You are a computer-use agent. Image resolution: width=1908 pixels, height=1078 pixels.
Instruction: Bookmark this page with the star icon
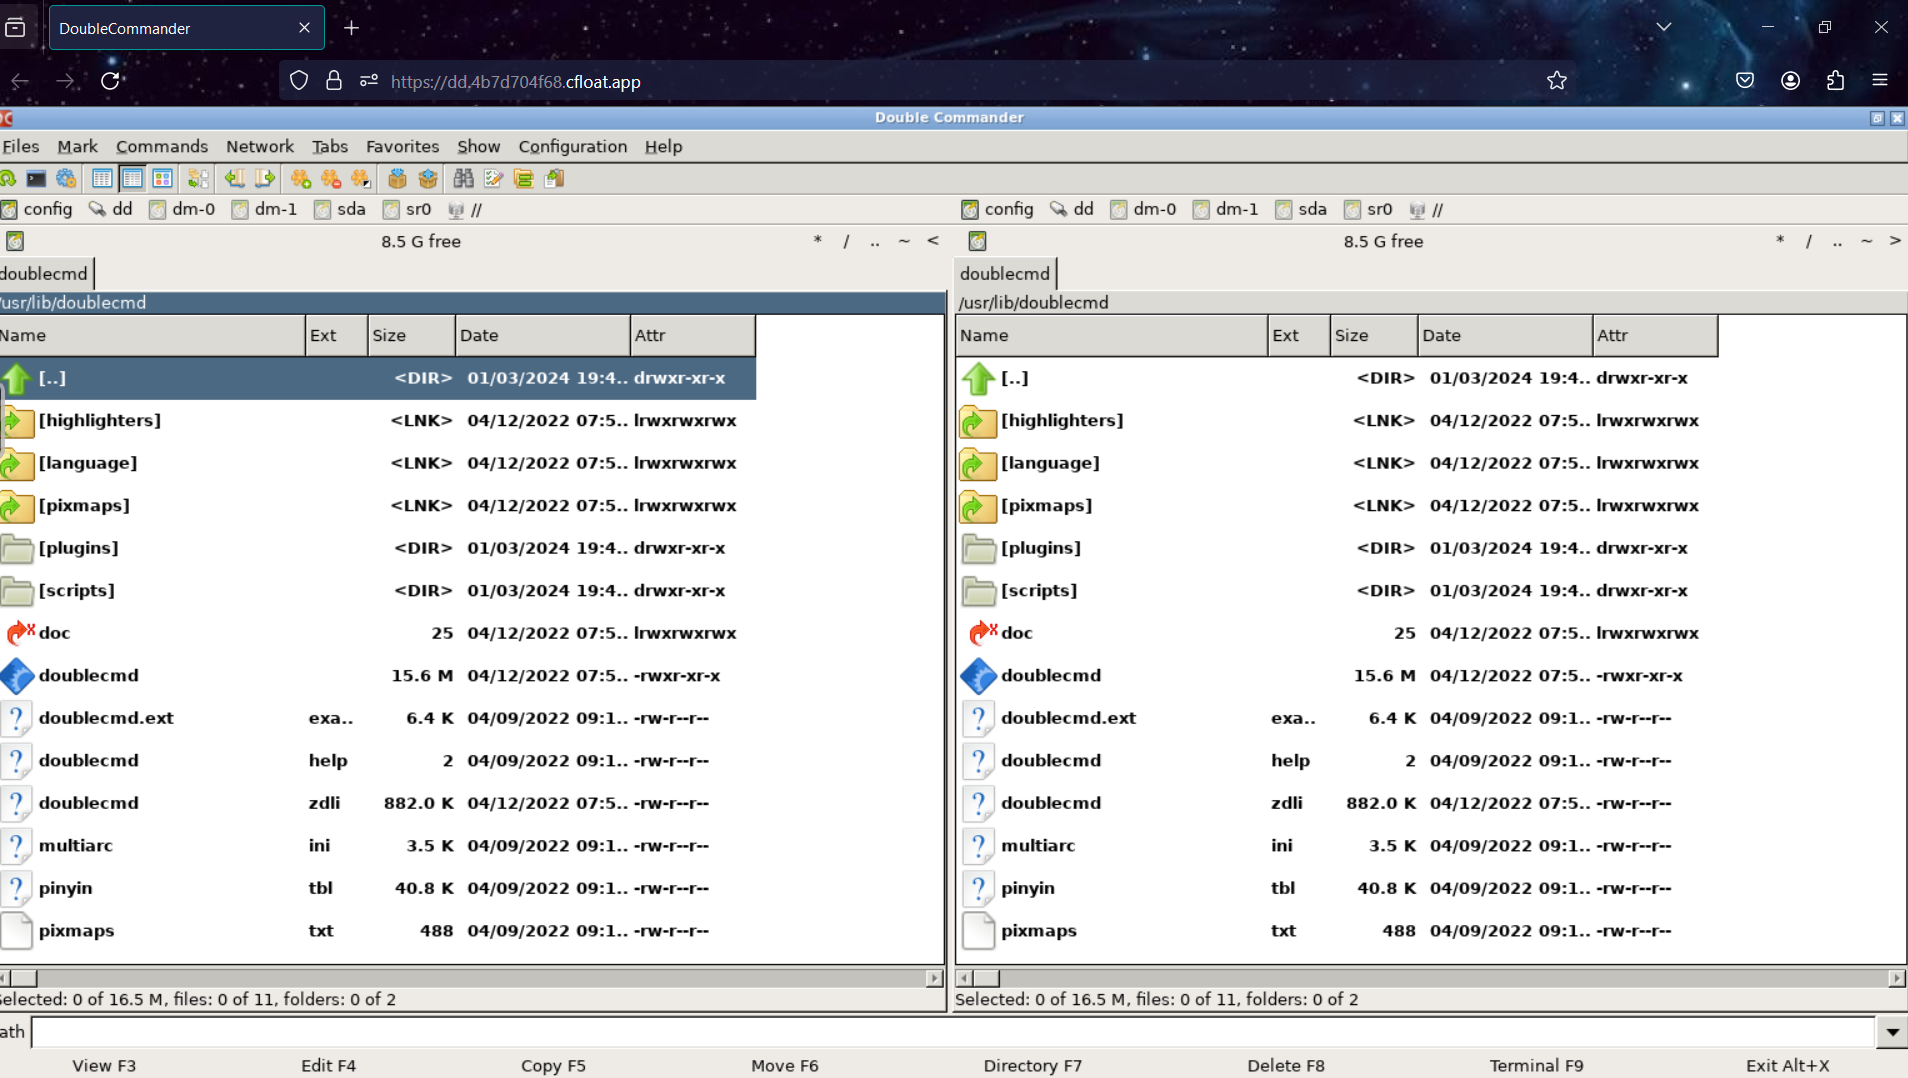[1556, 81]
